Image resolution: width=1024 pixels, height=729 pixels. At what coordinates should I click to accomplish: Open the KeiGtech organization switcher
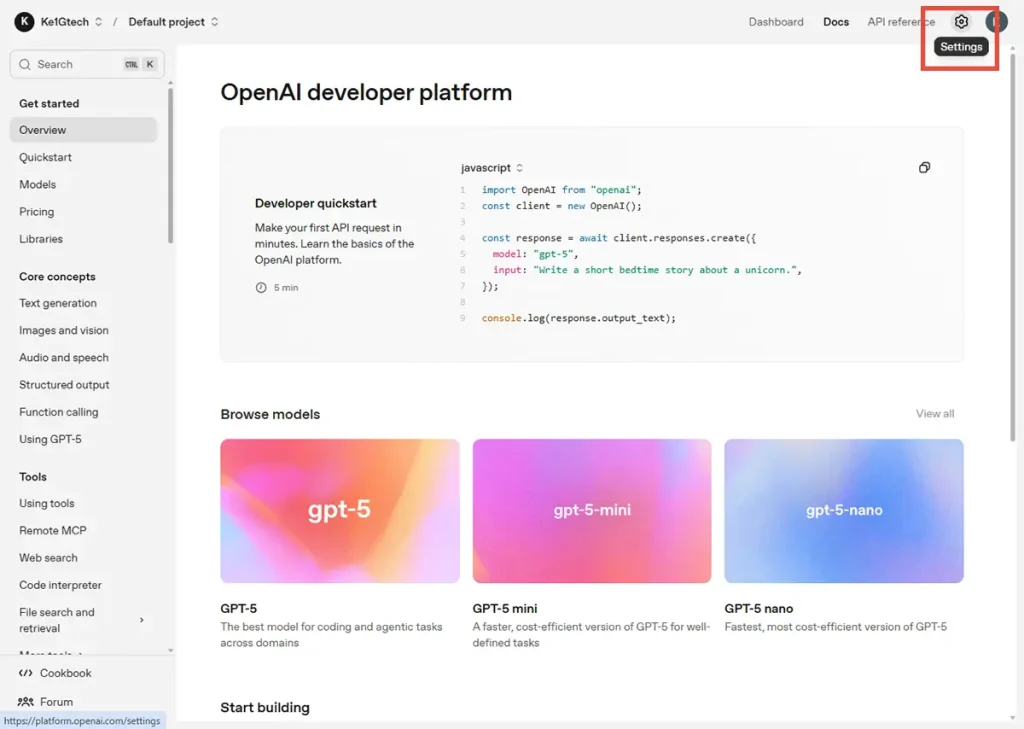[71, 22]
